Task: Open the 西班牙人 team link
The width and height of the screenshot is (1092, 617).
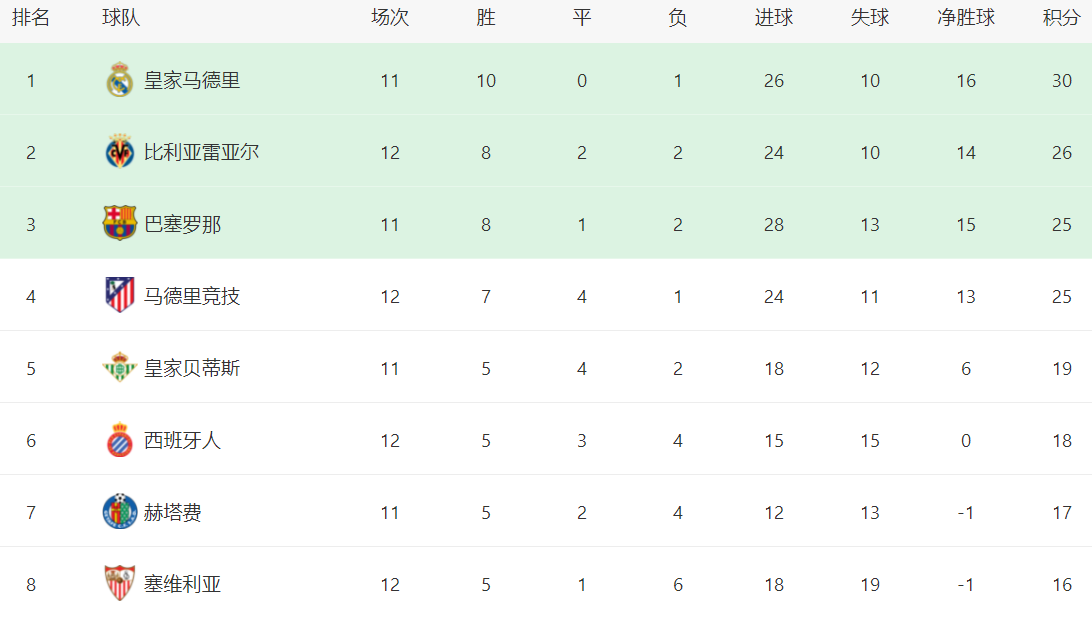Action: 182,440
